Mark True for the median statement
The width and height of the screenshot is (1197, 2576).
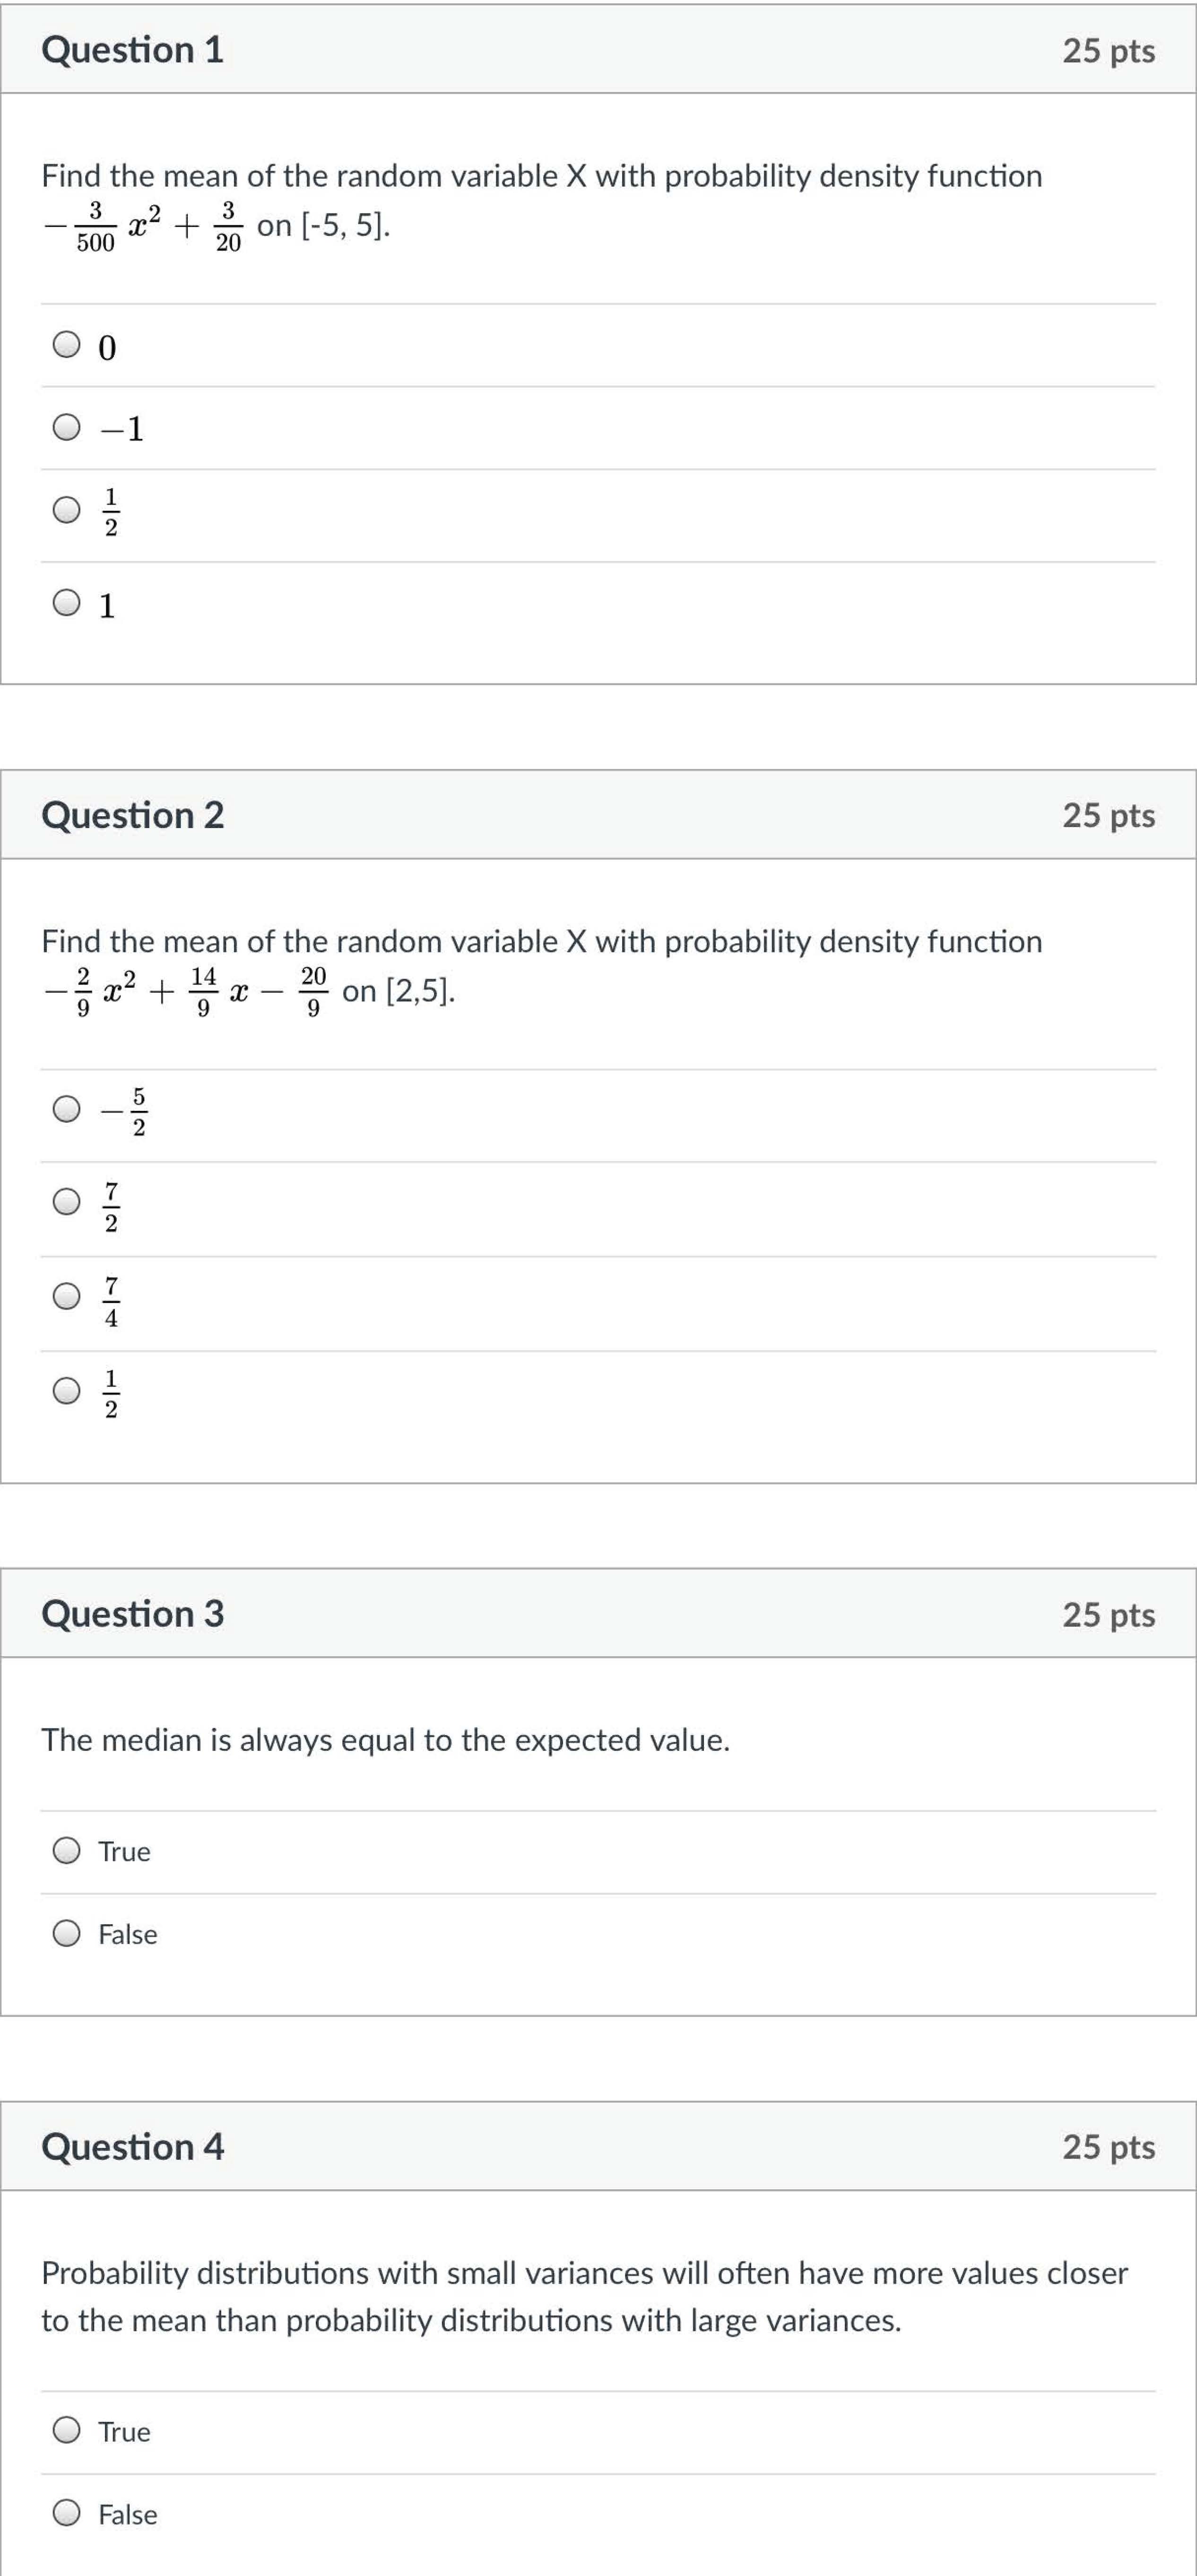[67, 1851]
